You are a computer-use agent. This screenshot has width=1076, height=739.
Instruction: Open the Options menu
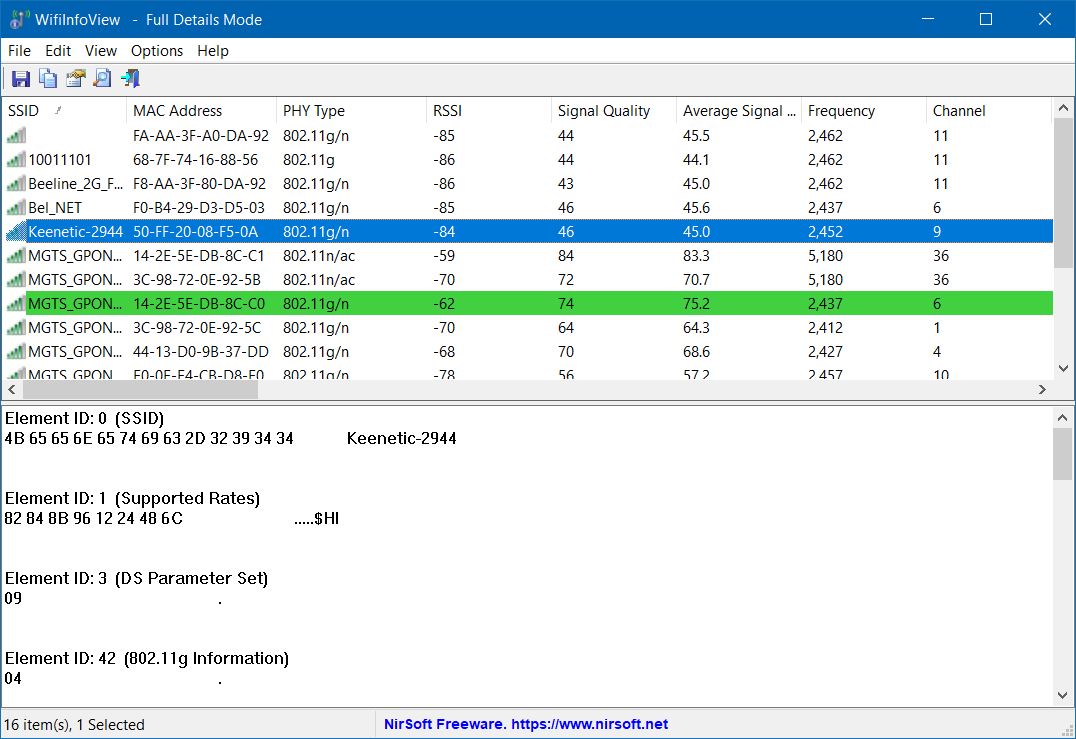click(x=157, y=51)
